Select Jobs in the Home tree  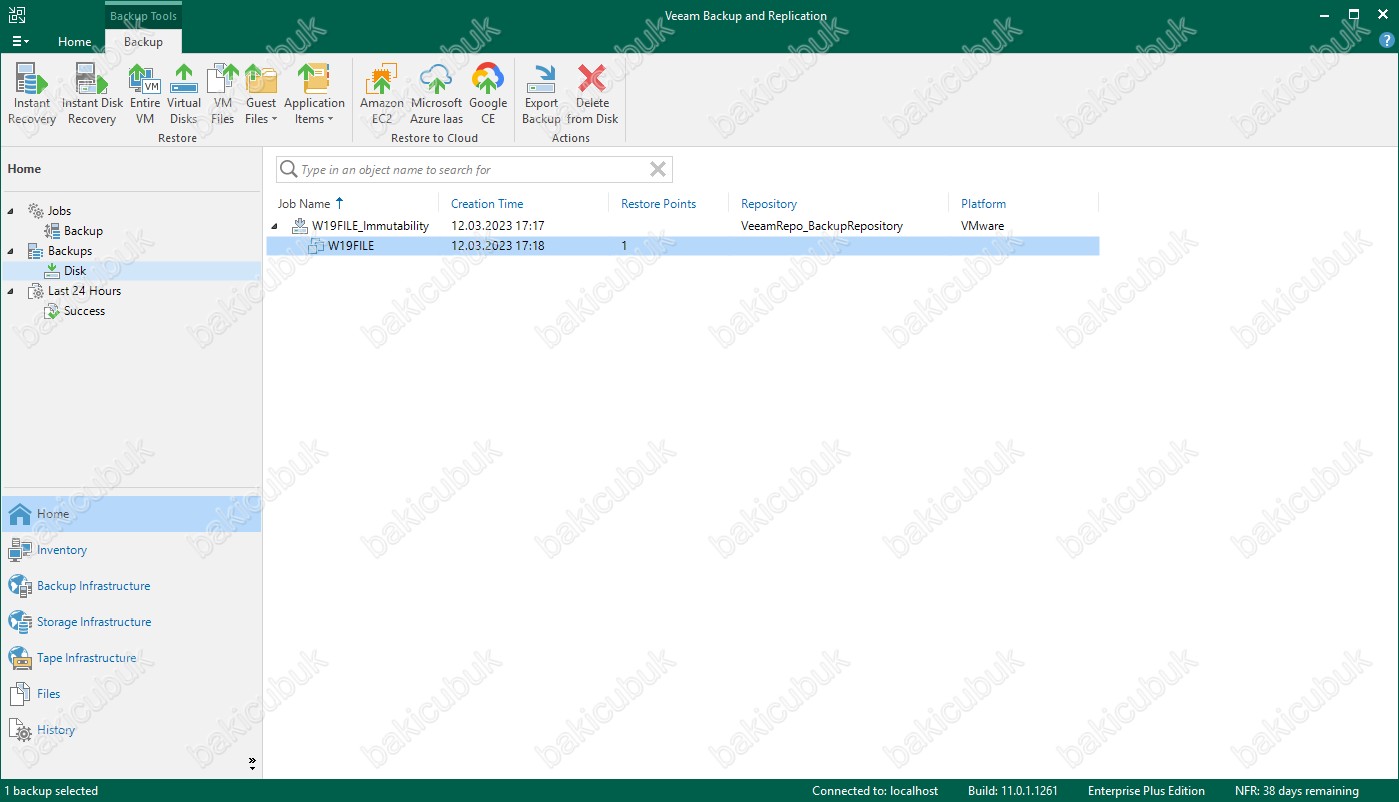tap(59, 211)
